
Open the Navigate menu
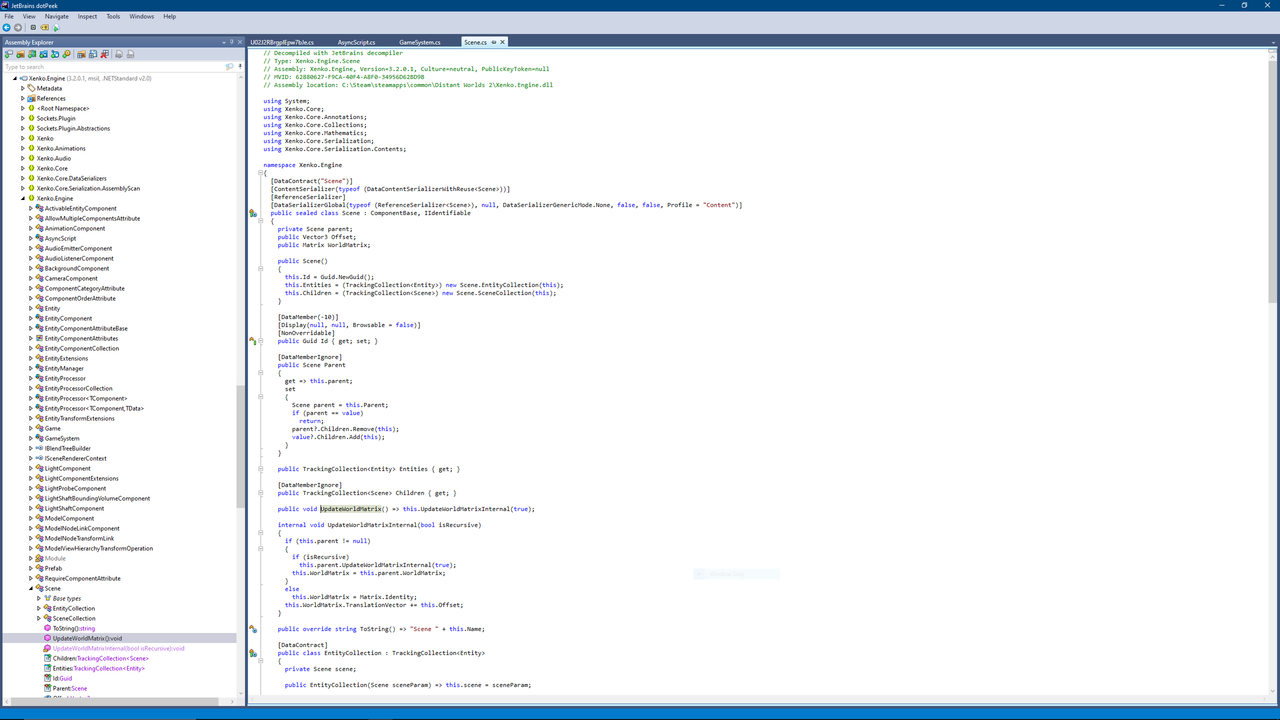[x=57, y=16]
